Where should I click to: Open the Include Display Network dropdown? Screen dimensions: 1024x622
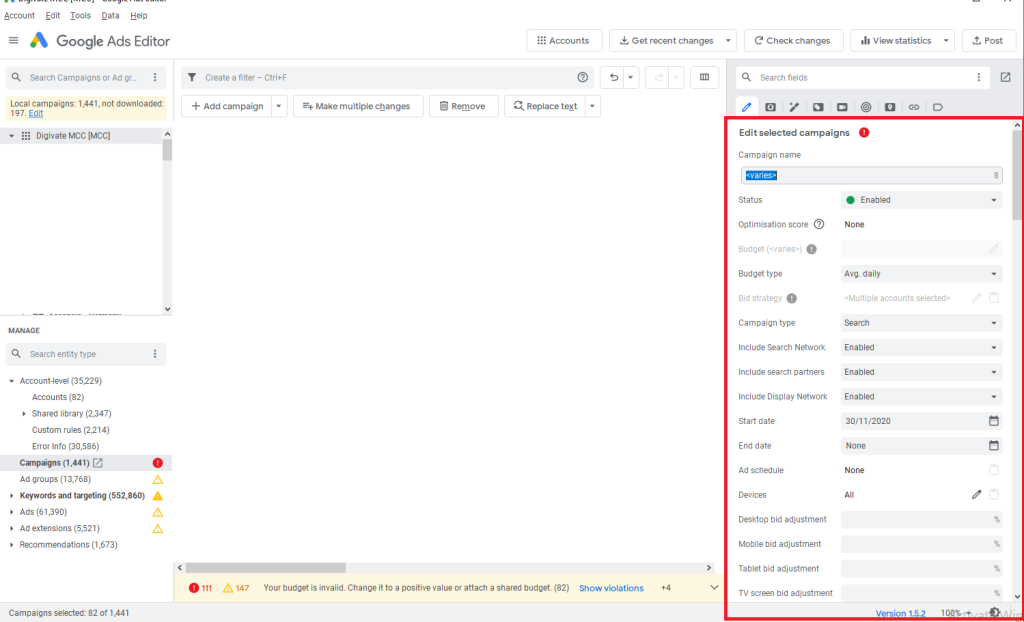tap(921, 397)
